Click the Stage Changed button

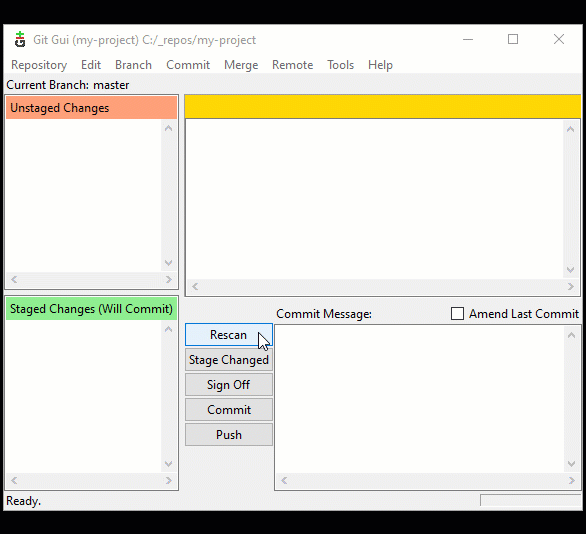tap(229, 360)
